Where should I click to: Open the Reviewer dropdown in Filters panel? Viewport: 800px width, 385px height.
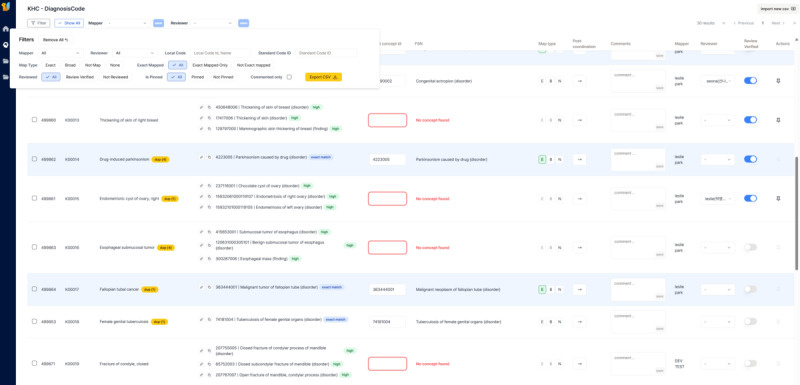click(136, 53)
